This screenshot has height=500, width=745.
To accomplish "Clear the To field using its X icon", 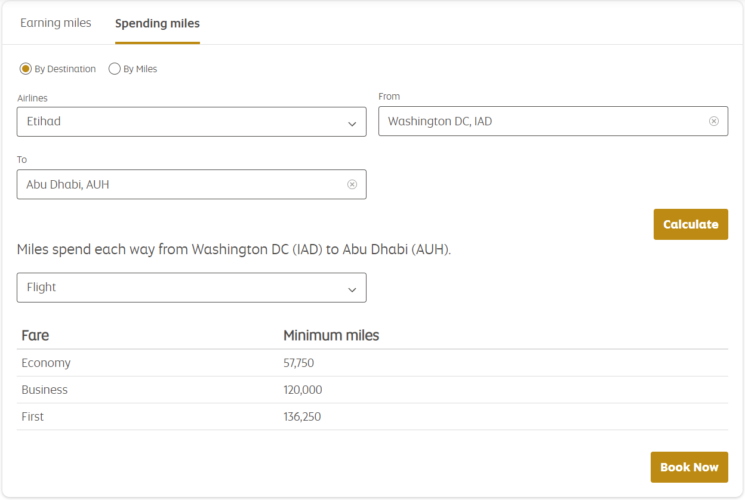I will [352, 184].
